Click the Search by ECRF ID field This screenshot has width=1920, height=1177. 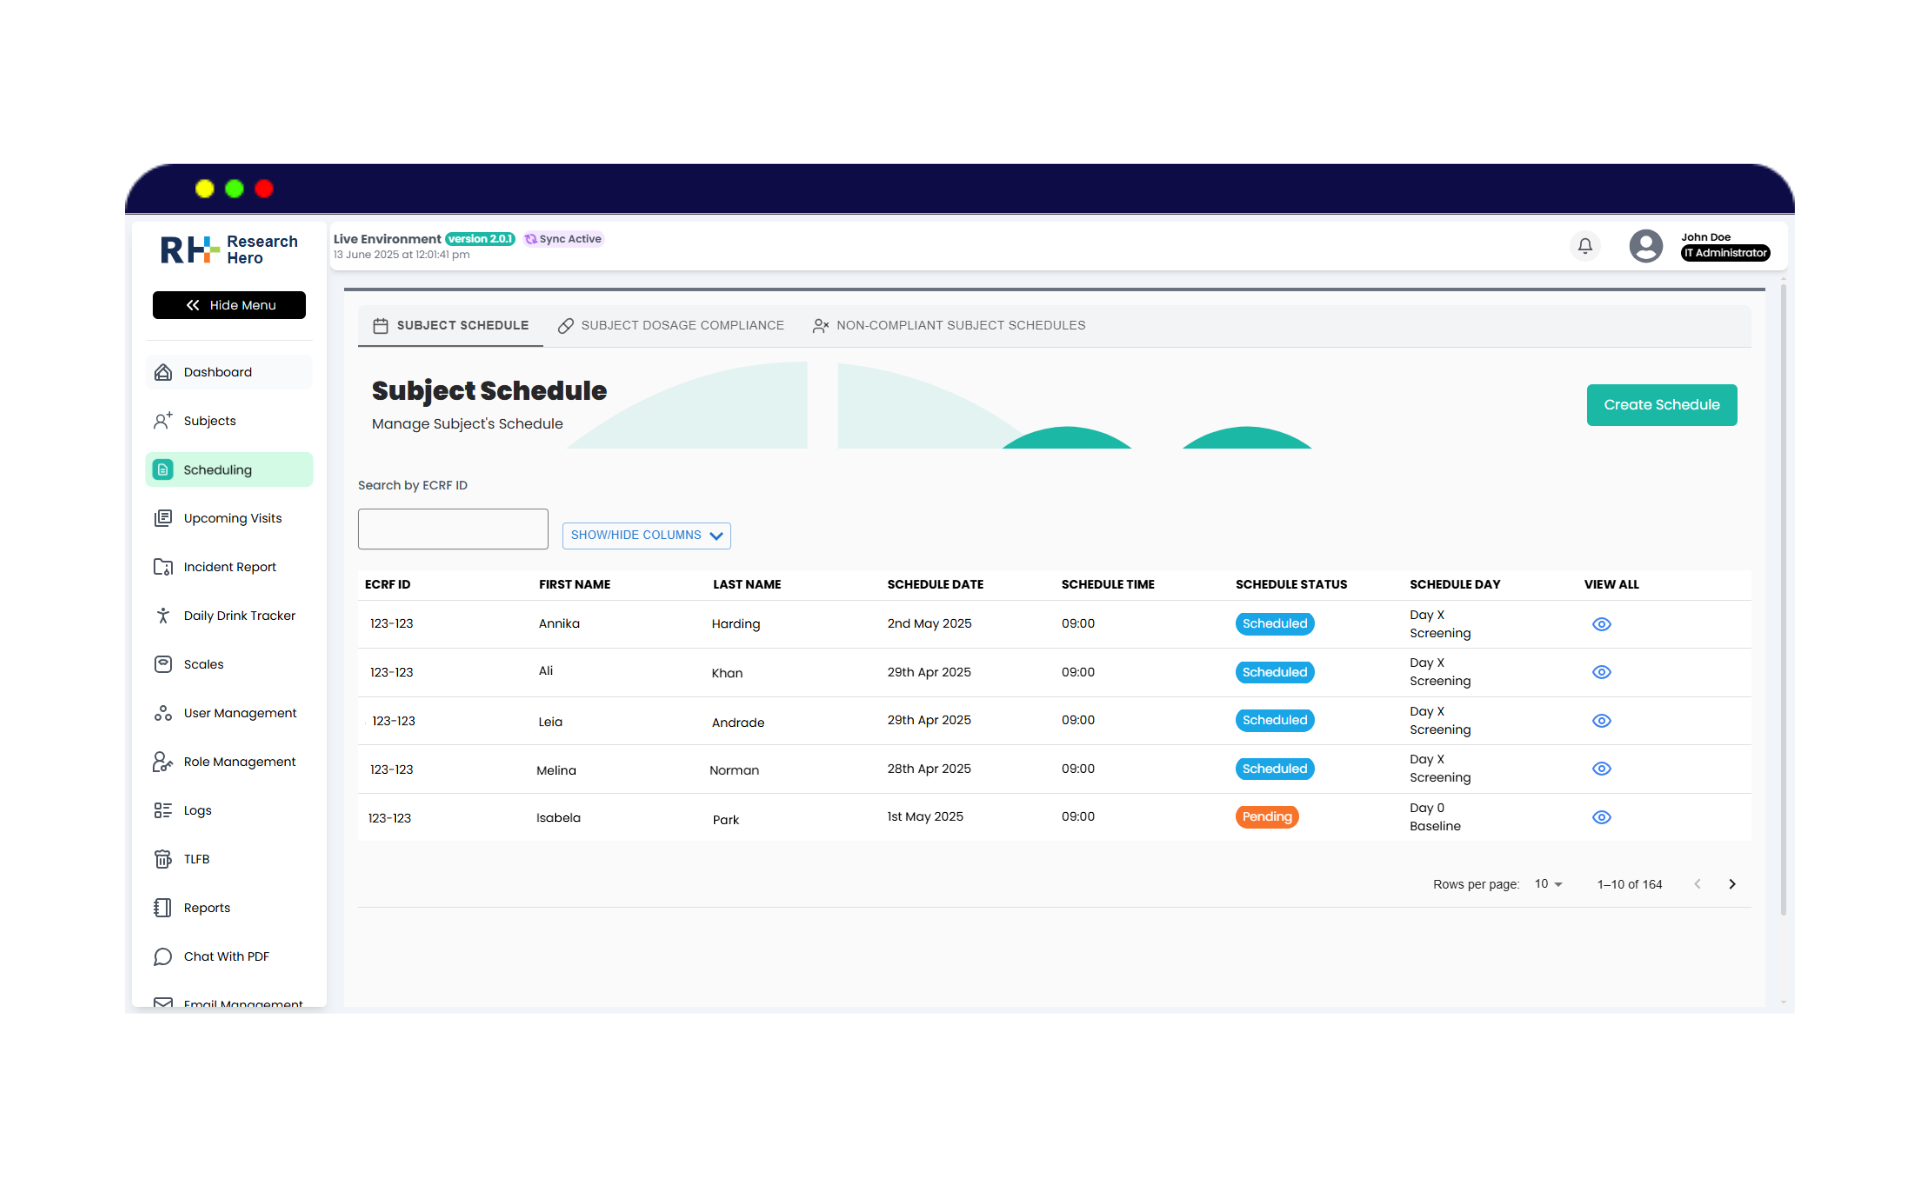[453, 529]
